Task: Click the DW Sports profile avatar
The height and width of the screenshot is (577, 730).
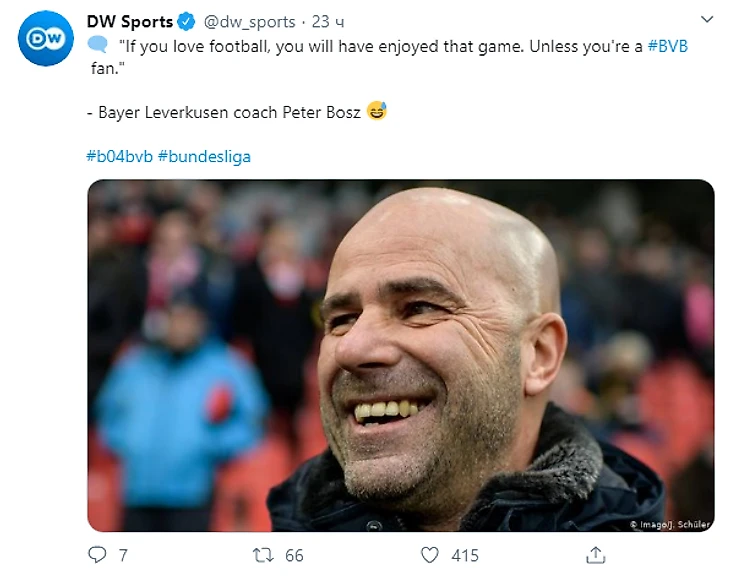Action: pos(44,39)
